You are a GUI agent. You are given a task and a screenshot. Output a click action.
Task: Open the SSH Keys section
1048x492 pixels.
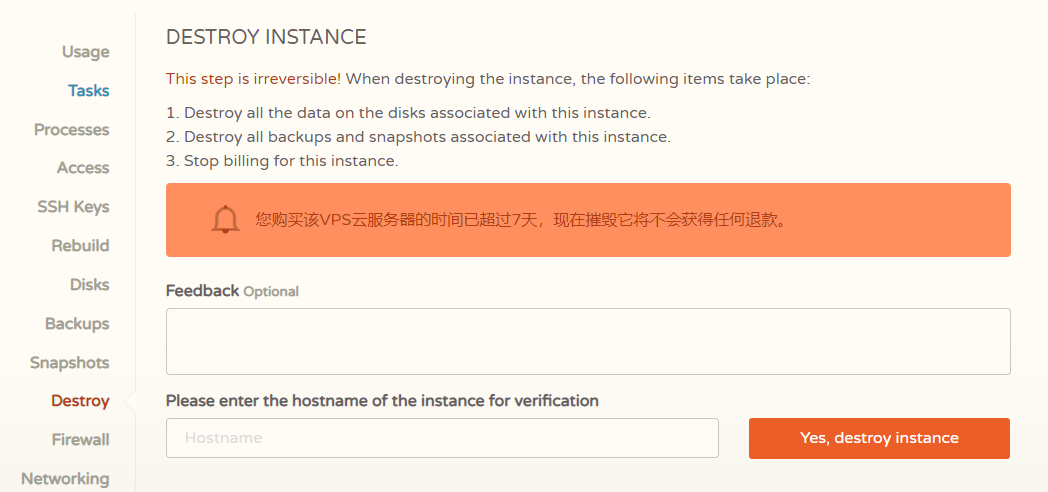[73, 207]
